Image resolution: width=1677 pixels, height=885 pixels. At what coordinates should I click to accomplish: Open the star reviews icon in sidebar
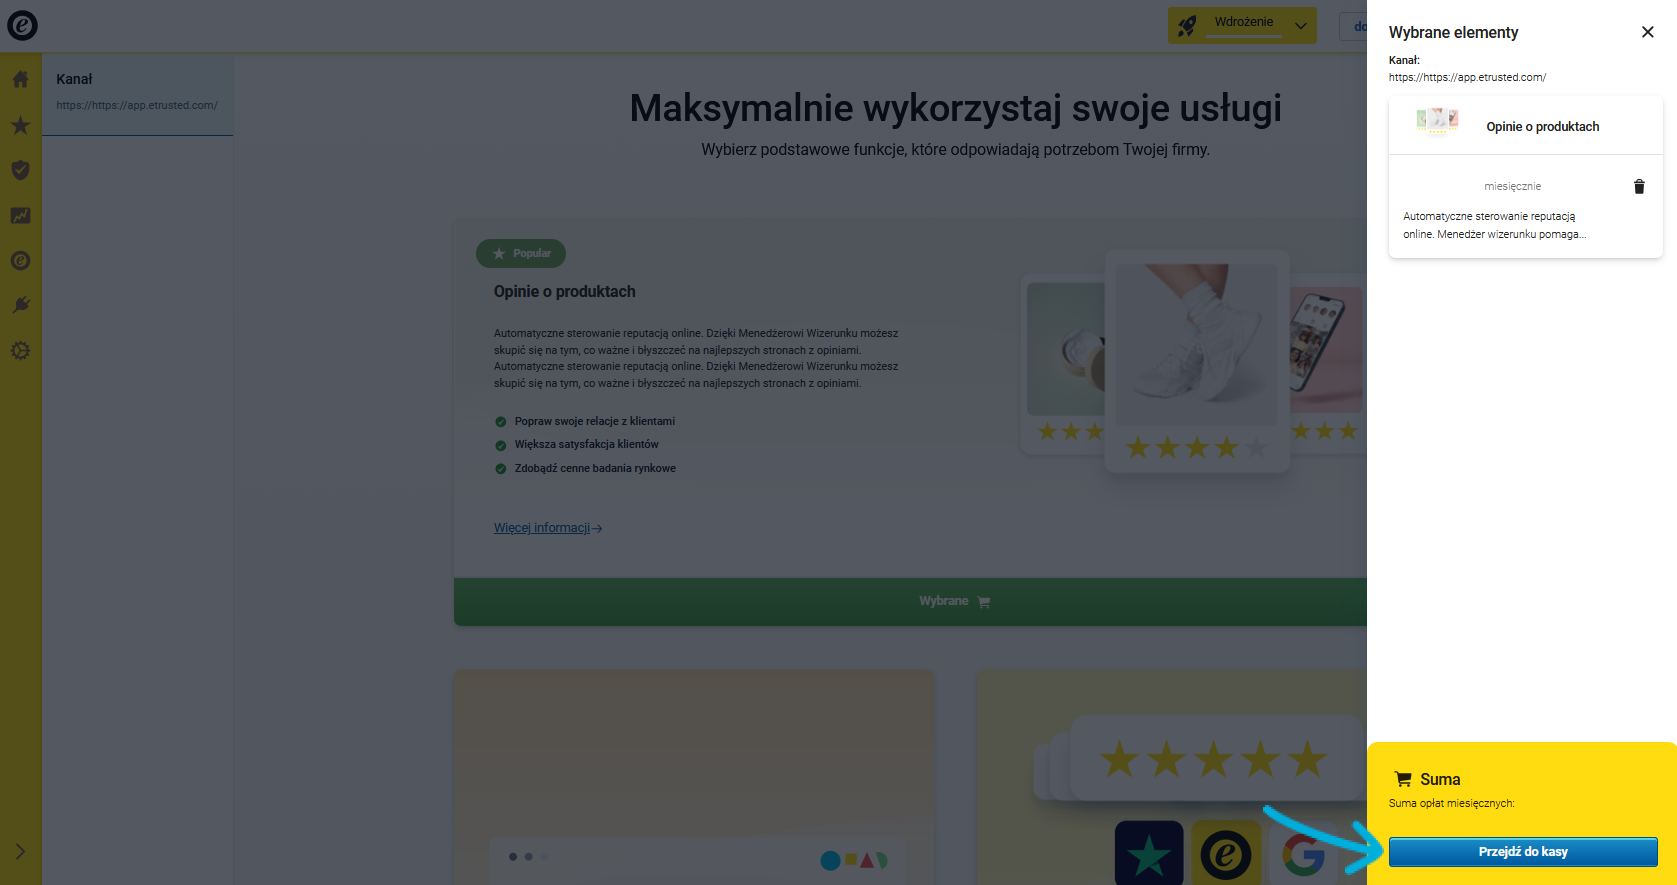(x=20, y=125)
